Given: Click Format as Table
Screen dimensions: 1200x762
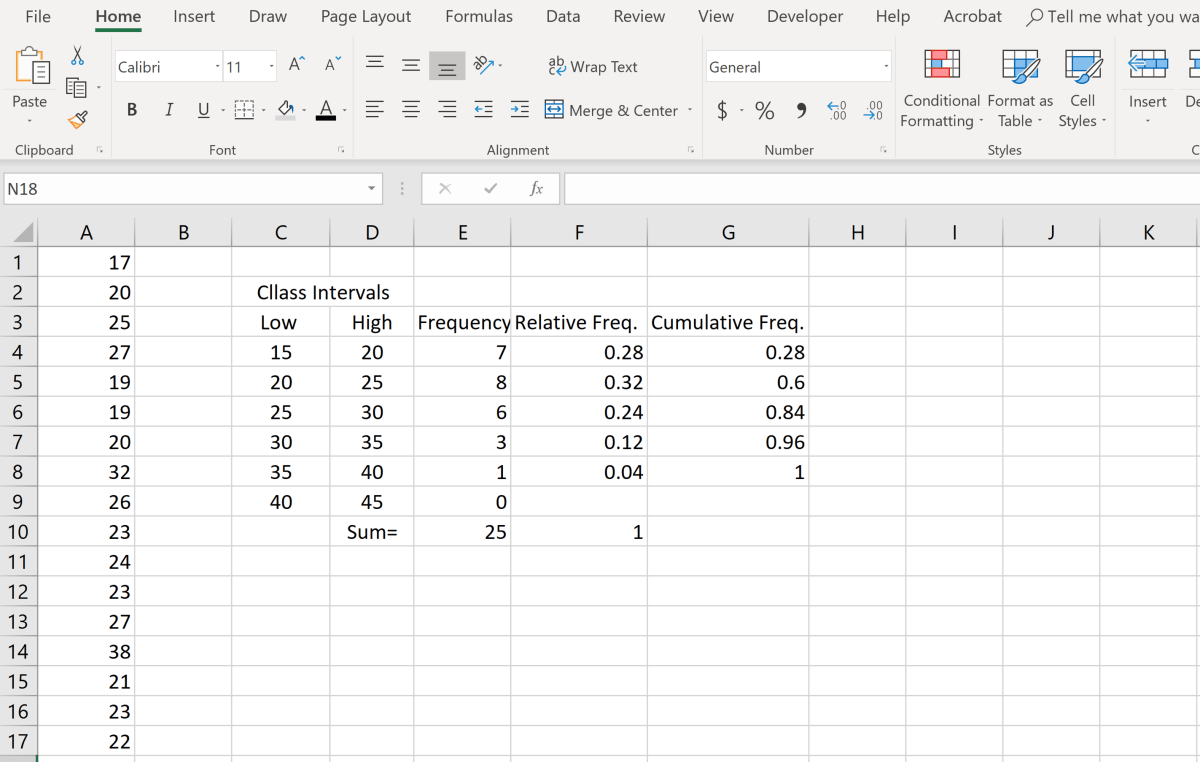Looking at the screenshot, I should (x=1019, y=89).
